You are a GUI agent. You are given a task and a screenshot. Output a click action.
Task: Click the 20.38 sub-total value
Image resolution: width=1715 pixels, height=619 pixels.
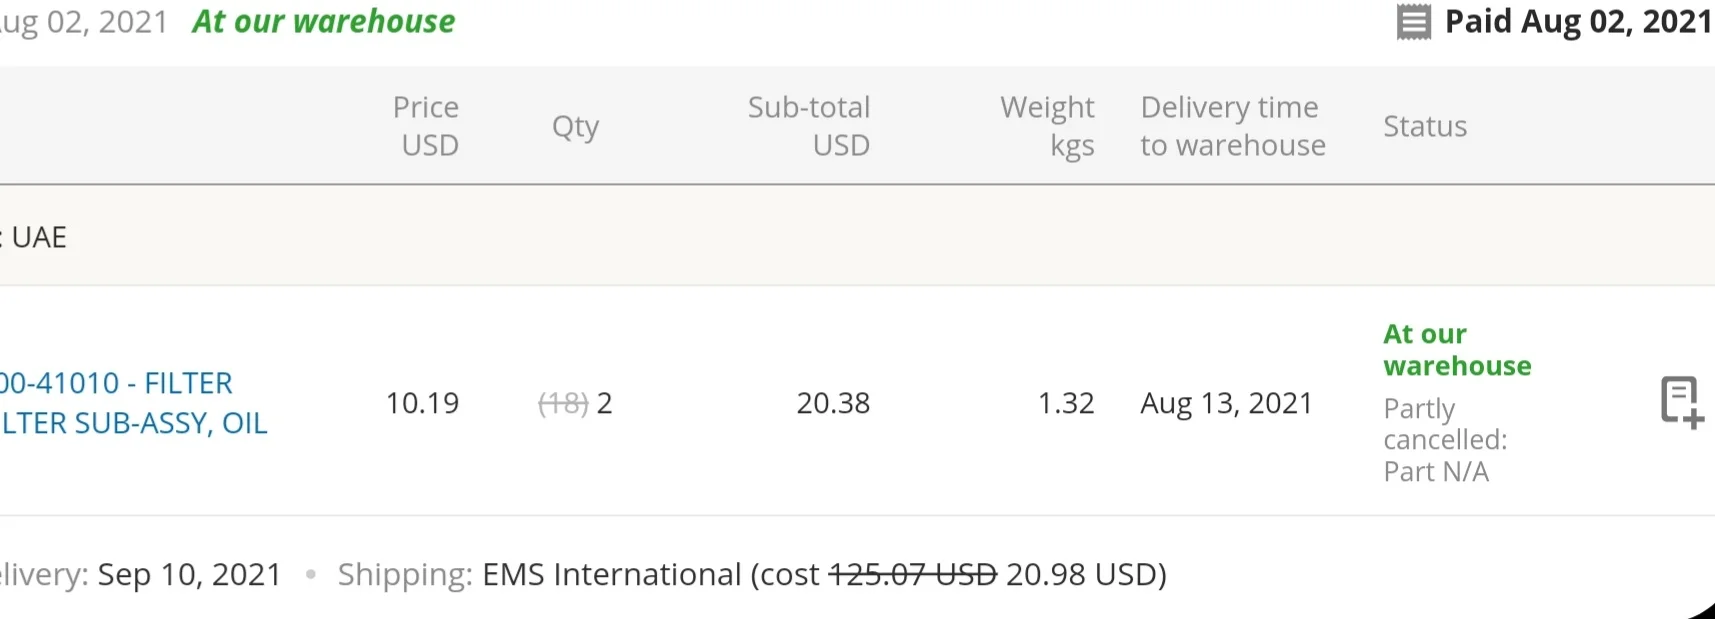point(833,403)
